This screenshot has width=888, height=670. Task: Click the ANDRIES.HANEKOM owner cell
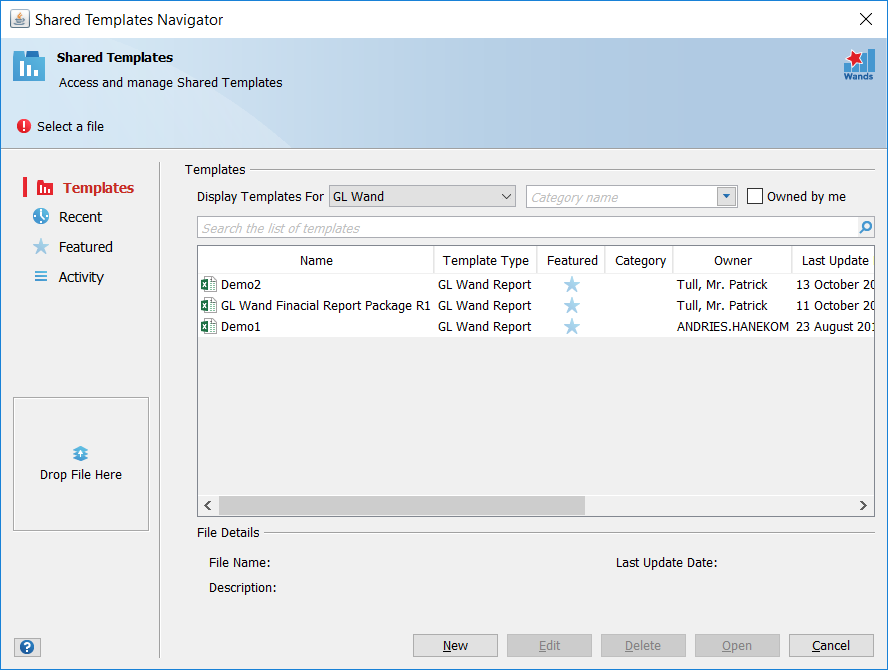click(x=733, y=327)
